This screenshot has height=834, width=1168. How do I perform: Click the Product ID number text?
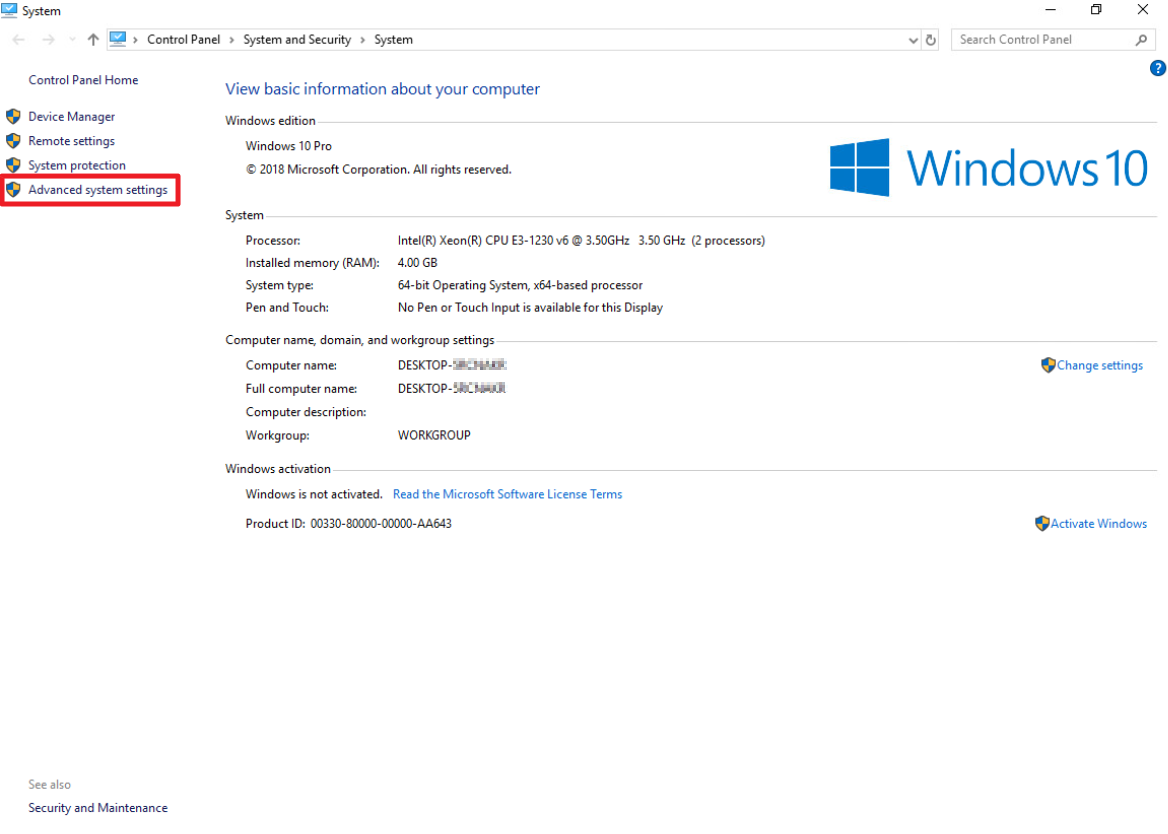[x=381, y=524]
